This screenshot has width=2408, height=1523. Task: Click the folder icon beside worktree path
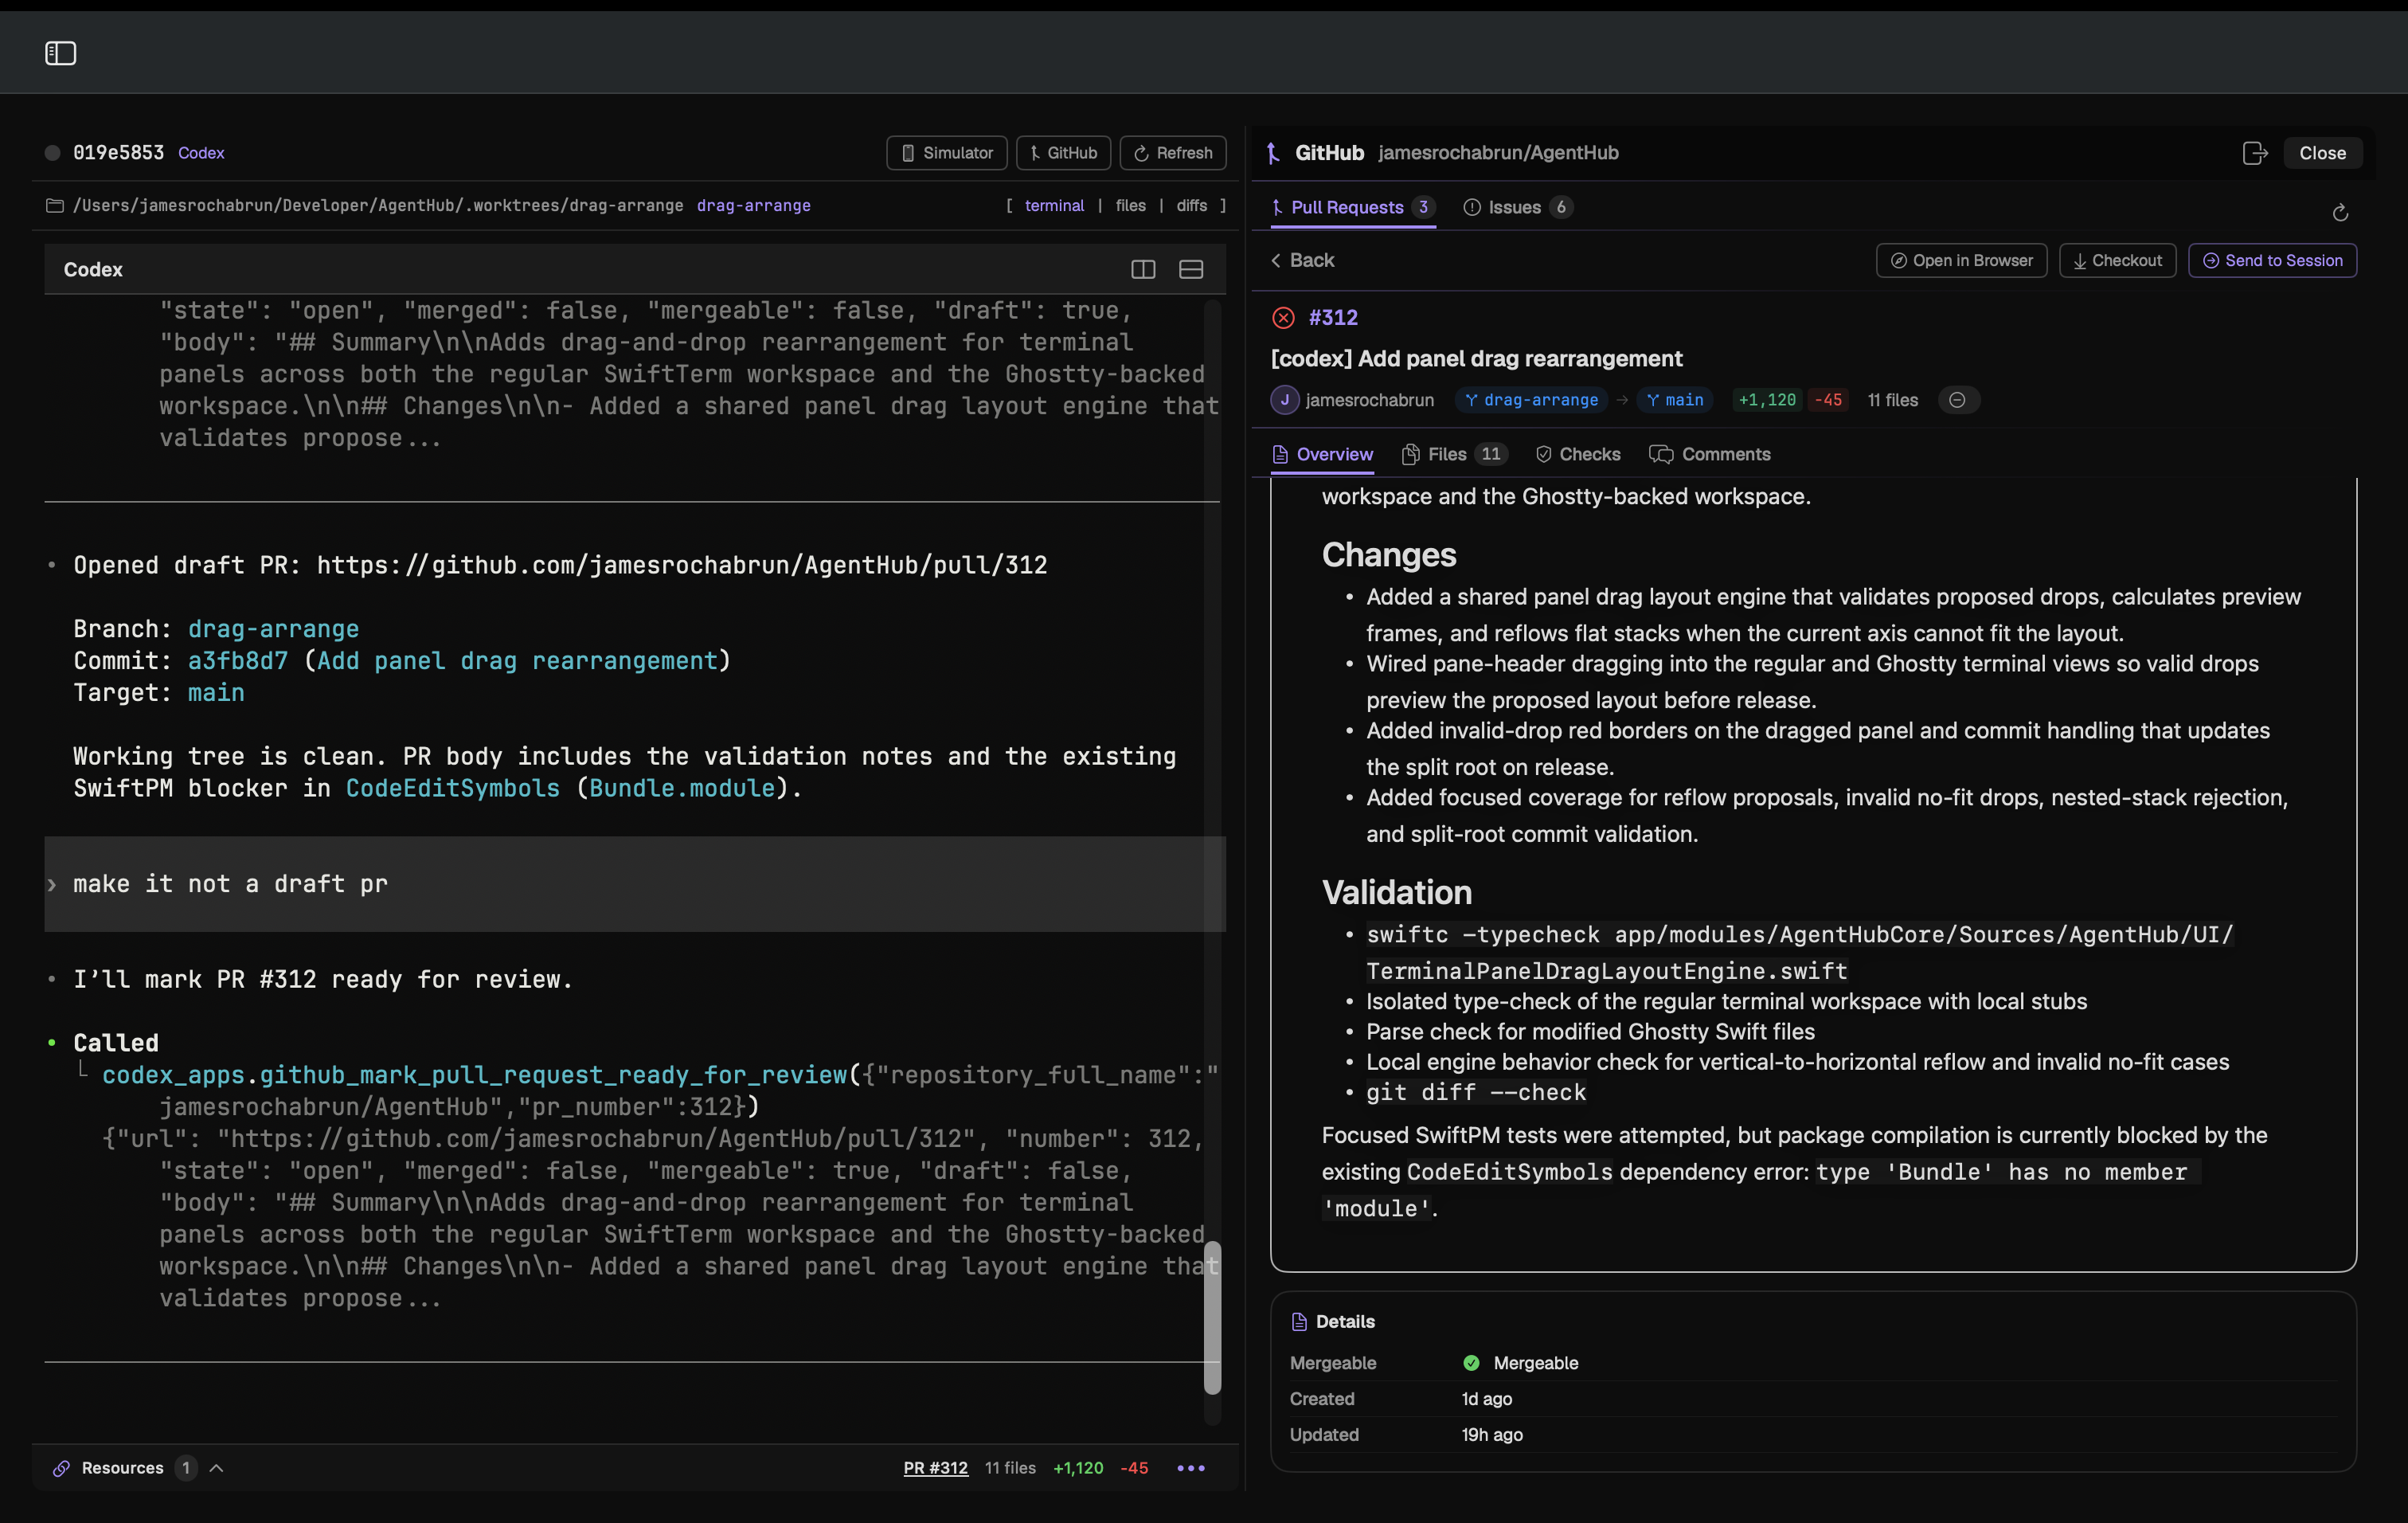coord(55,205)
